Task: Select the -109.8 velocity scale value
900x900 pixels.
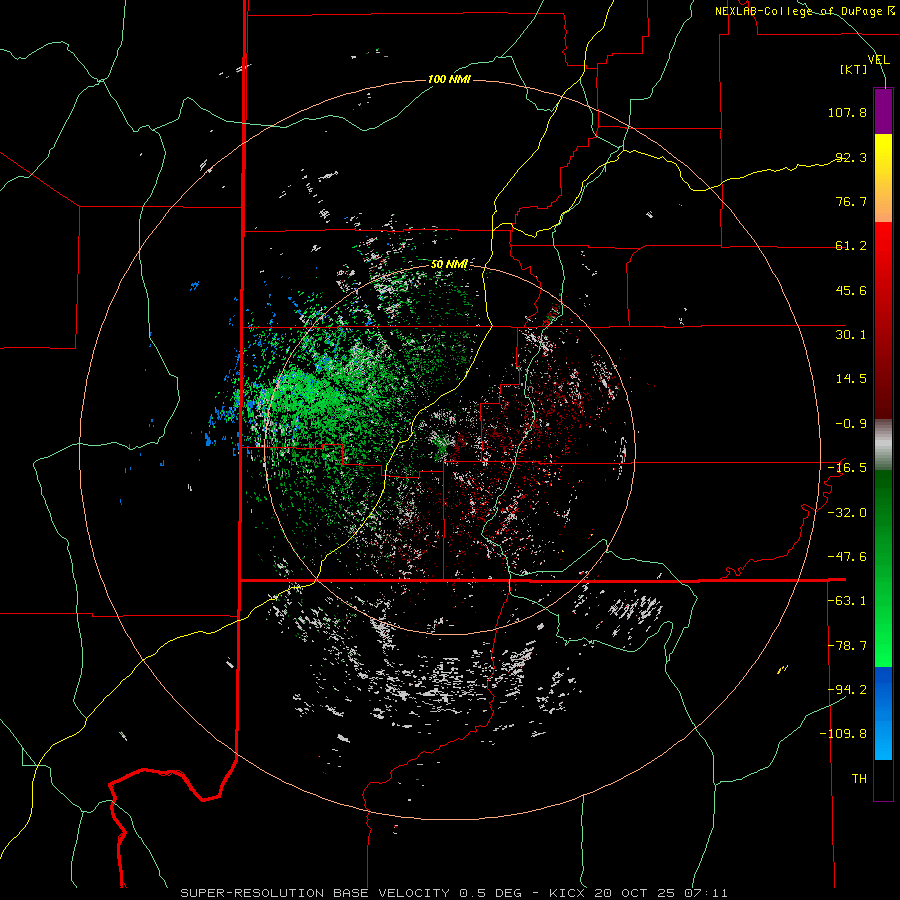Action: pyautogui.click(x=843, y=734)
